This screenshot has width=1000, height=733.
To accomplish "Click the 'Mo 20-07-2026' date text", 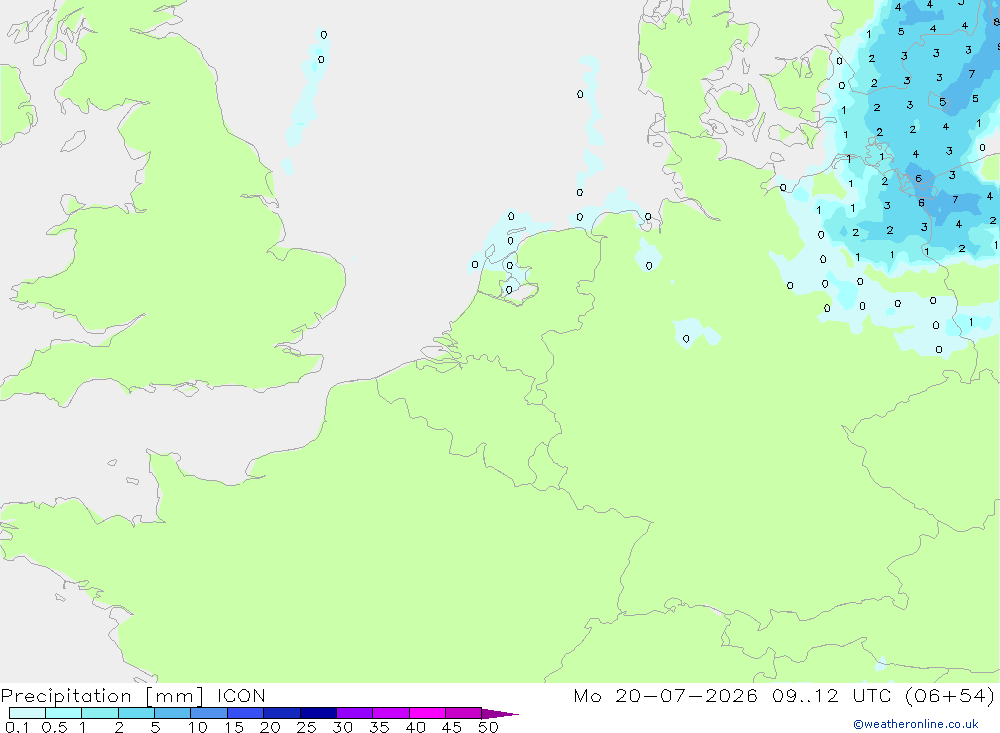I will click(665, 695).
